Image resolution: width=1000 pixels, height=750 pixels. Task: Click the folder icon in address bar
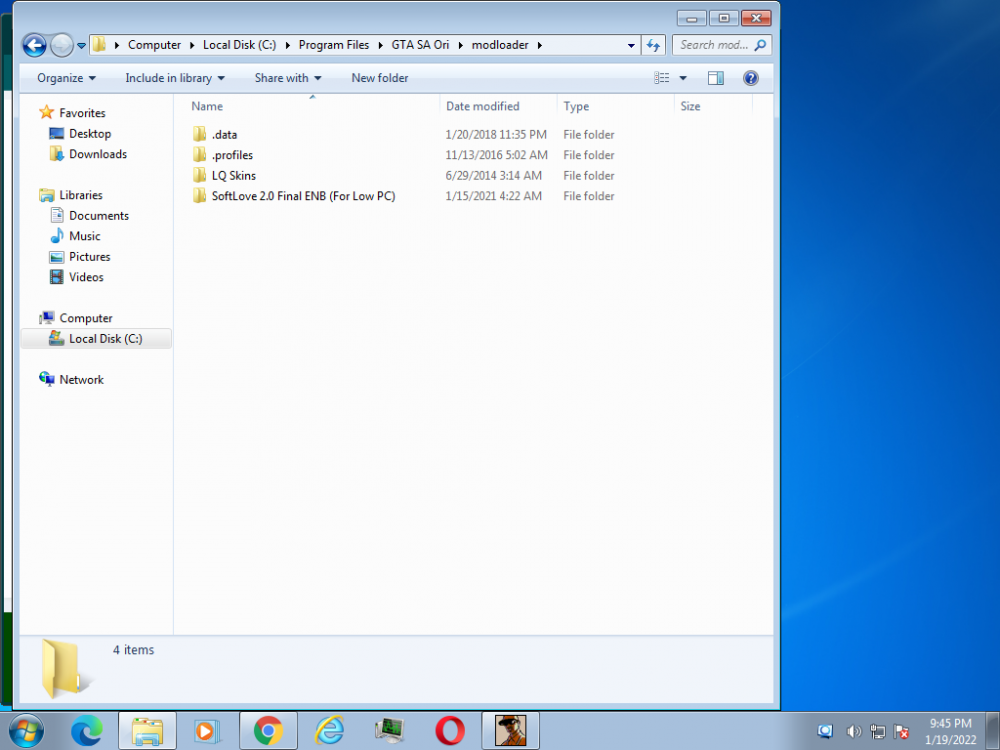[99, 45]
